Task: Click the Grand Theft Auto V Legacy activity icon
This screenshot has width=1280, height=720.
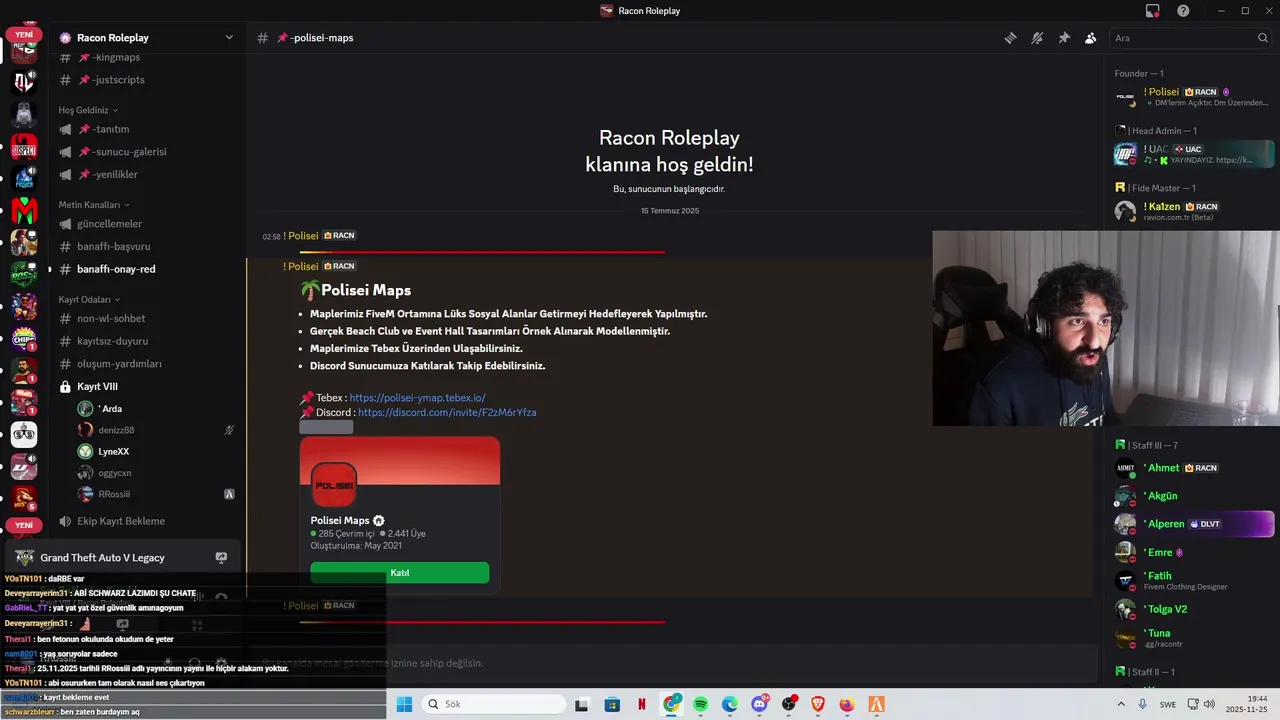Action: click(x=23, y=557)
